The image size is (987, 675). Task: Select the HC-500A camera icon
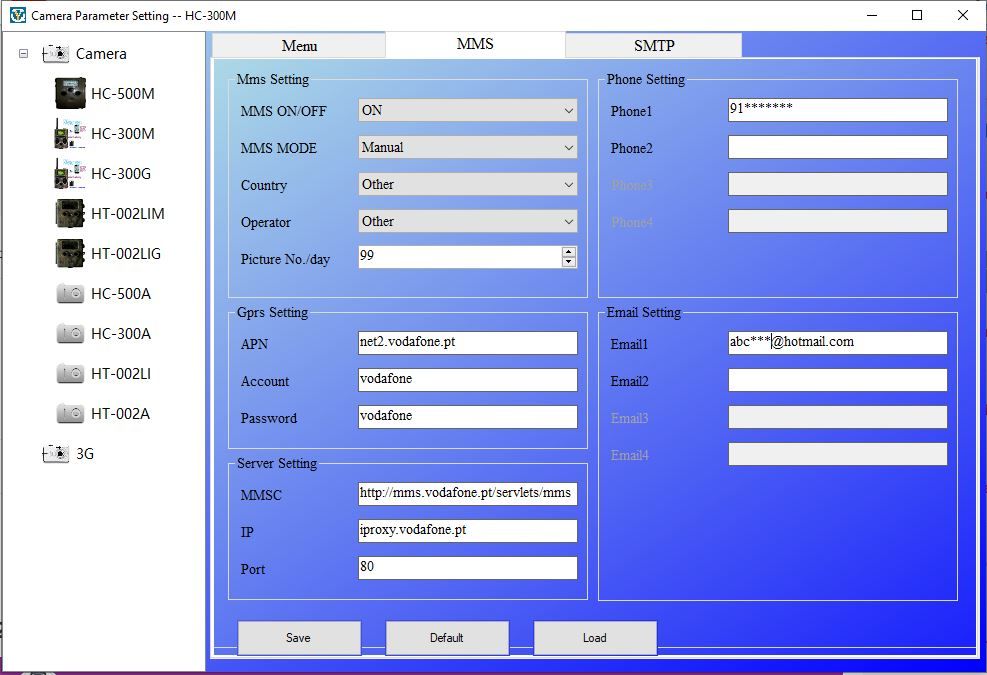tap(70, 294)
